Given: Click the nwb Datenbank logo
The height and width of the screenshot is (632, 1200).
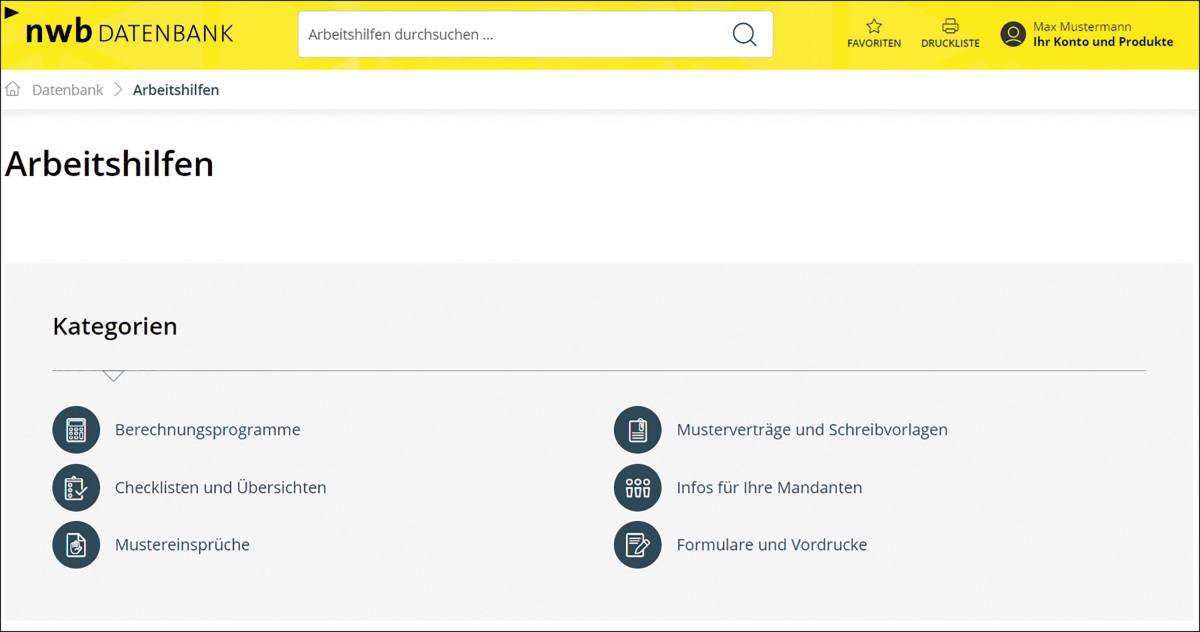Looking at the screenshot, I should pos(129,32).
